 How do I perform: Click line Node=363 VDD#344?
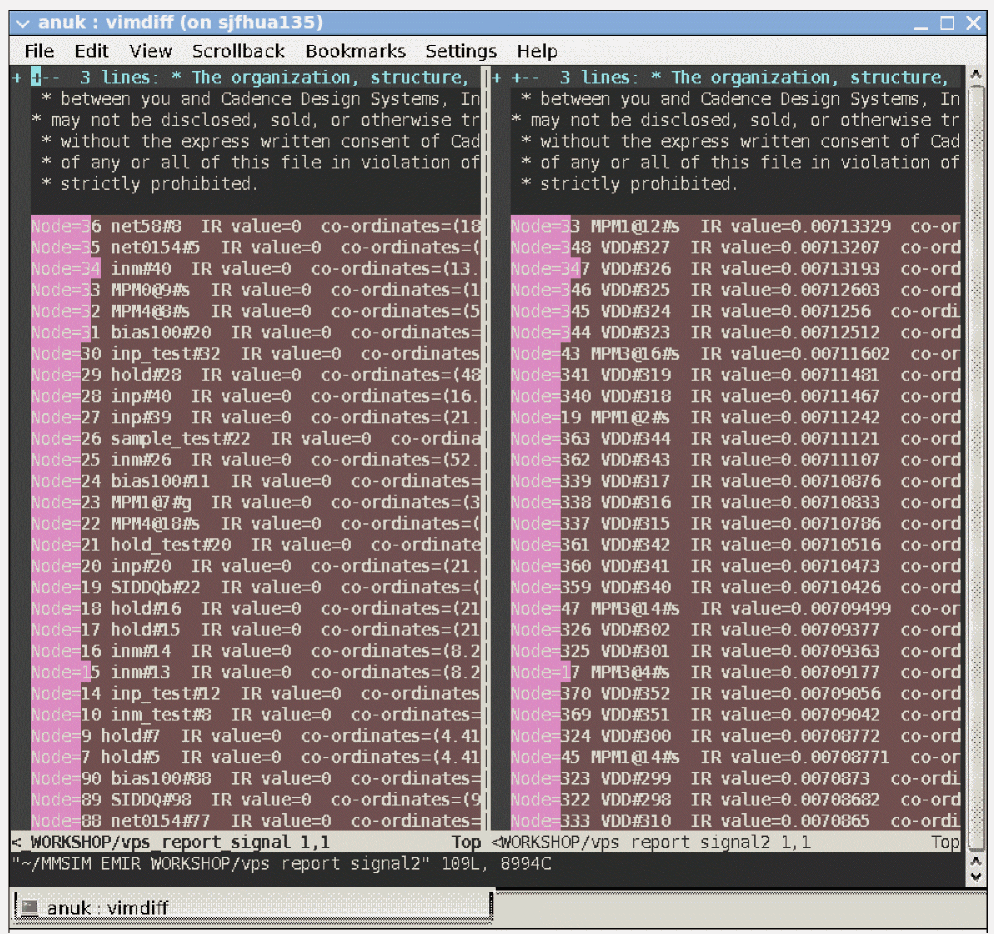[736, 439]
